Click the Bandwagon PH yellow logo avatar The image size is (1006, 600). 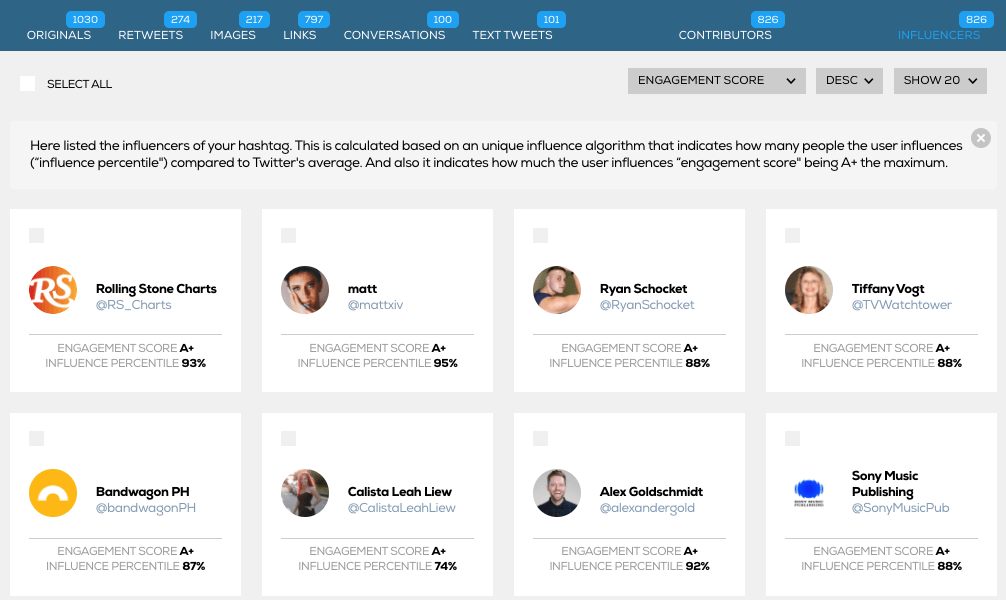[53, 493]
